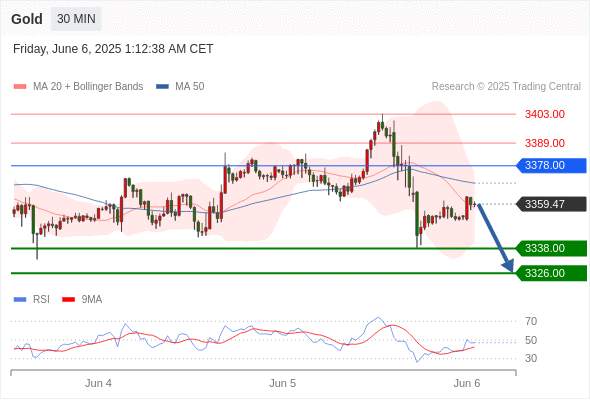The height and width of the screenshot is (400, 590).
Task: Click the RSI axis value 50
Action: pyautogui.click(x=531, y=340)
